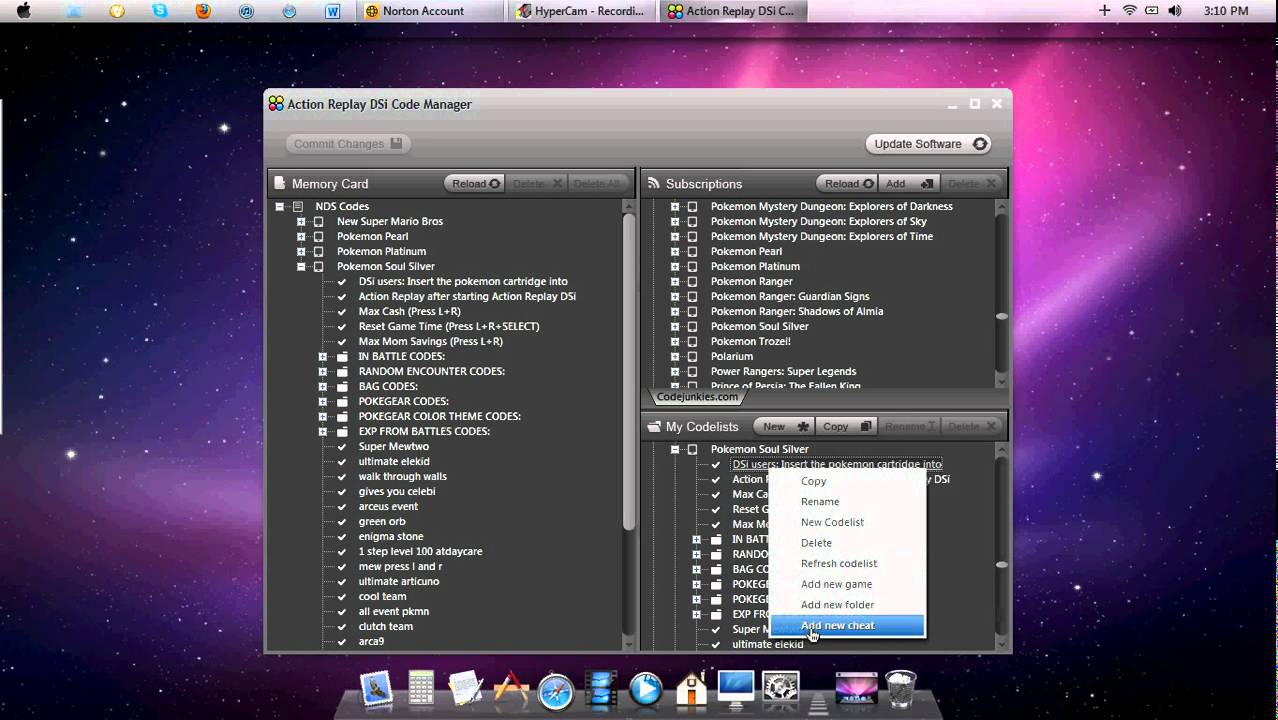This screenshot has height=720, width=1278.
Task: Select Add new cheat menu entry
Action: 848,625
